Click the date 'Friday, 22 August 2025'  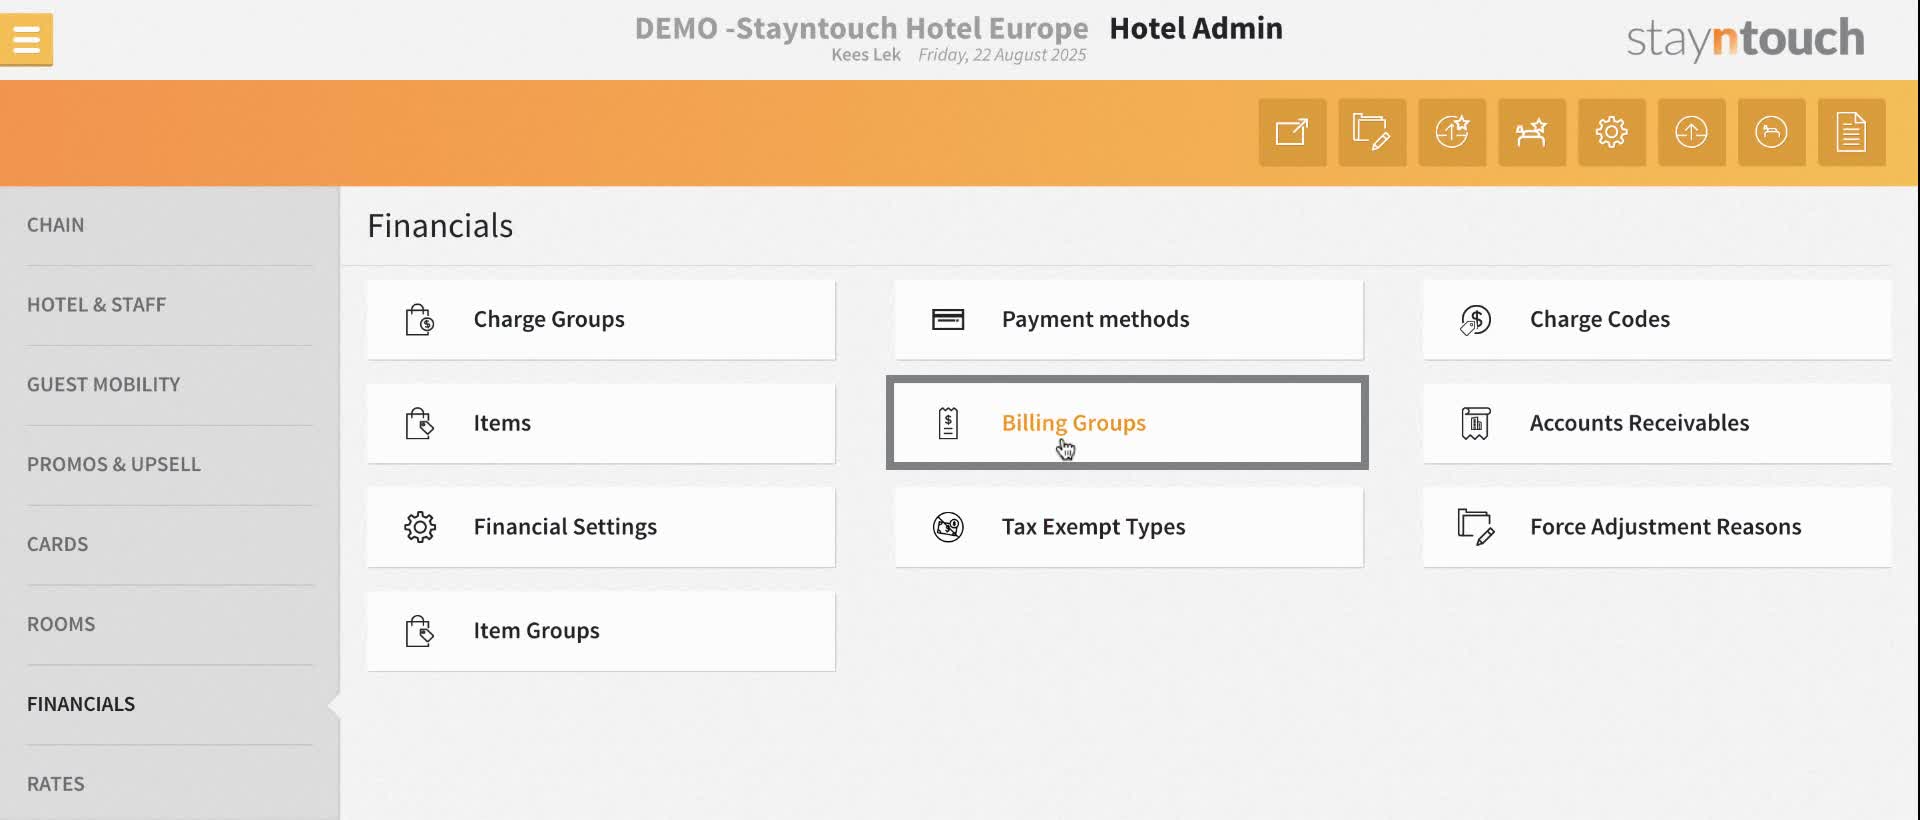(x=1002, y=55)
